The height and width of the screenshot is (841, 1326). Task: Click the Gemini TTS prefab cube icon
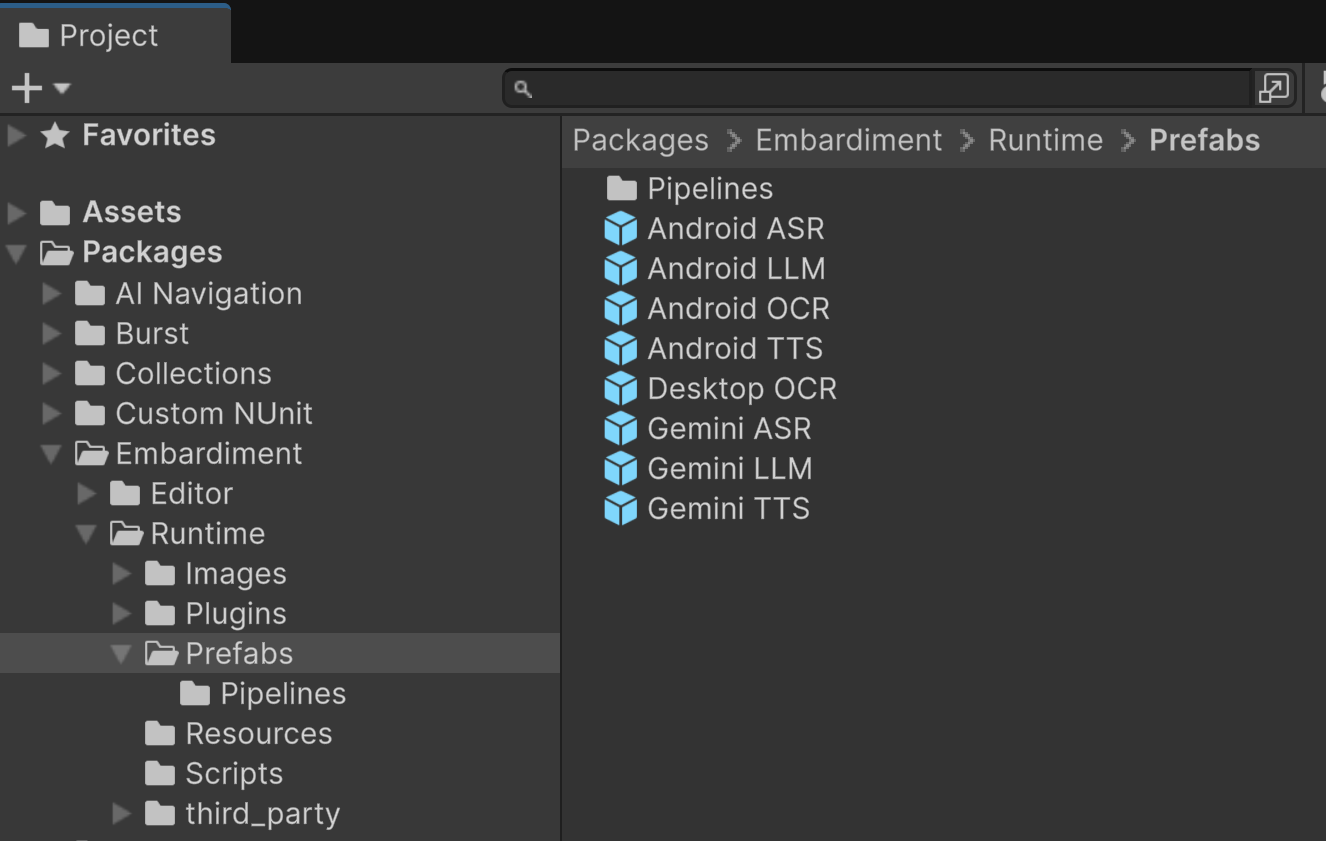point(621,509)
